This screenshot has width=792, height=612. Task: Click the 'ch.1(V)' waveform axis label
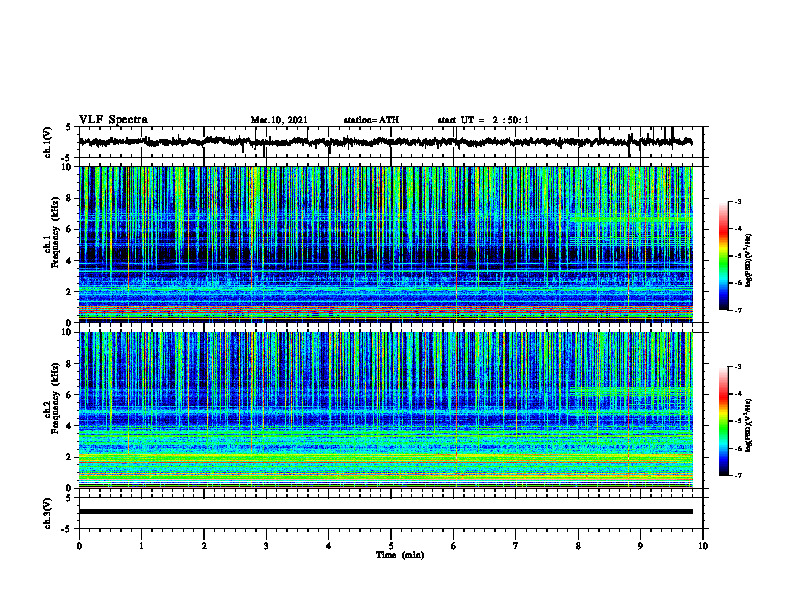[48, 142]
